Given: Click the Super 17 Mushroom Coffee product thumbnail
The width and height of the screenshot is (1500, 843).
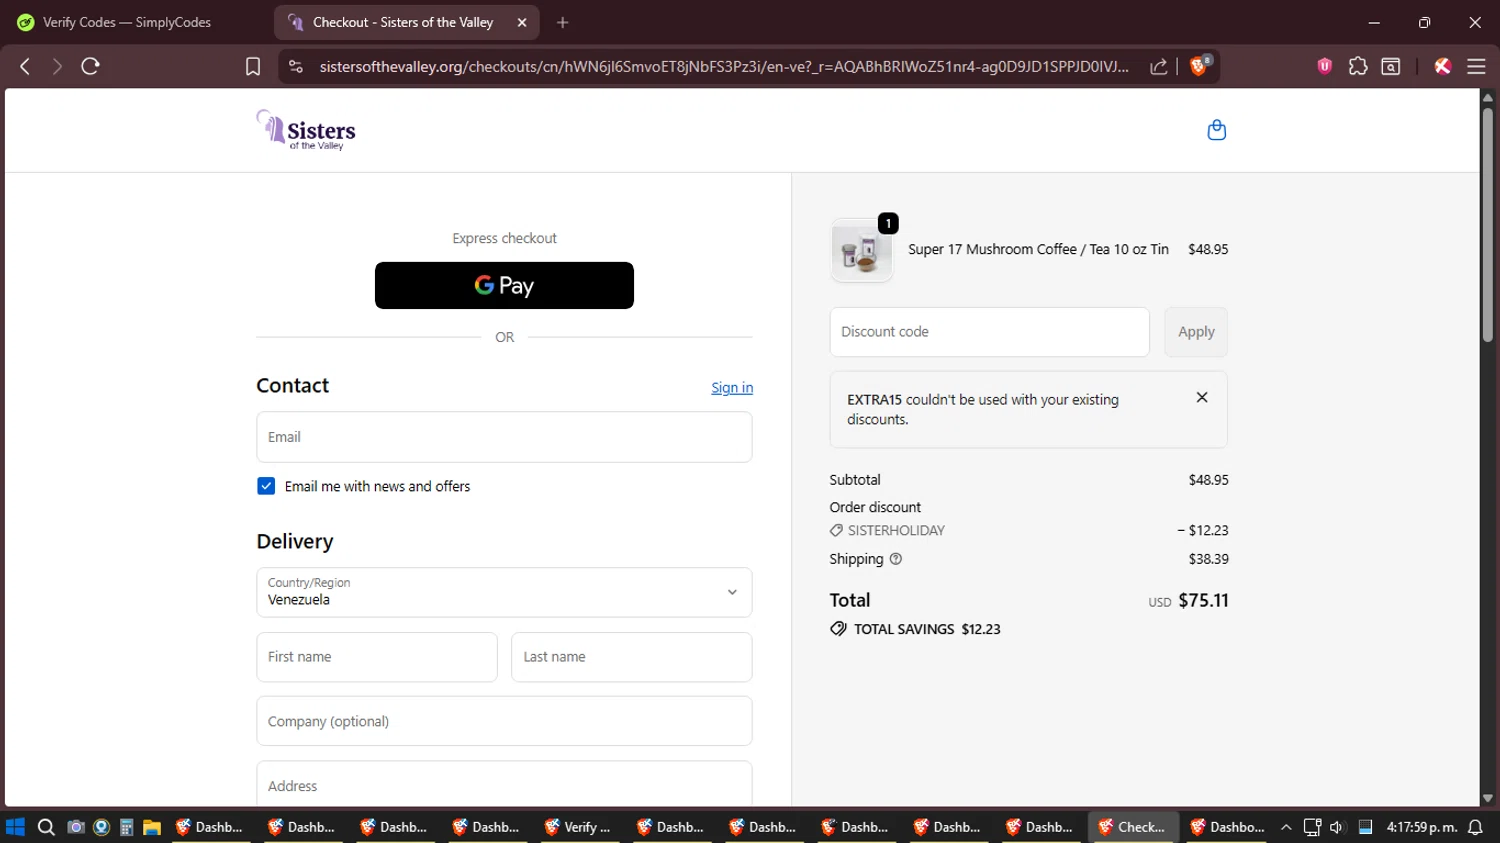Looking at the screenshot, I should (x=861, y=250).
